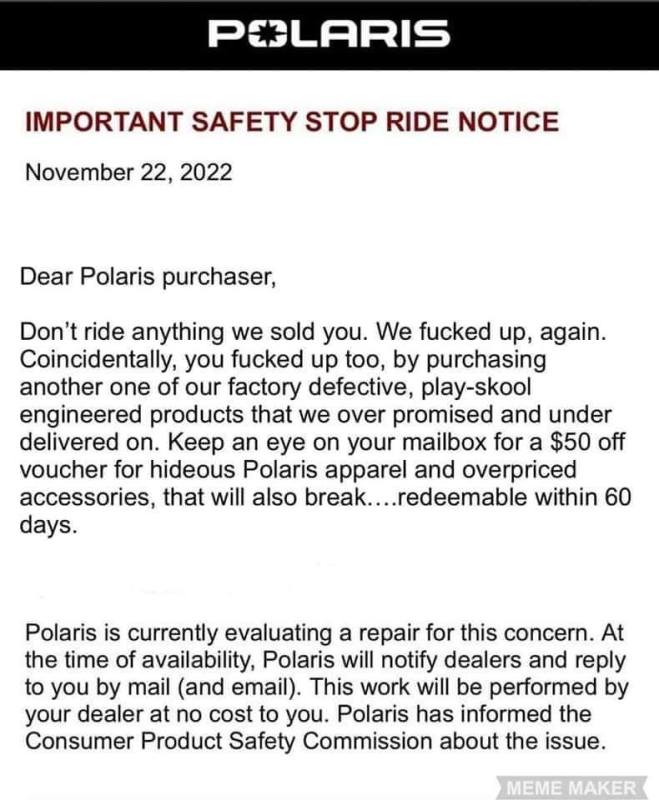Click the "hideous Polaris apparel" phrase
The width and height of the screenshot is (659, 800).
[278, 469]
